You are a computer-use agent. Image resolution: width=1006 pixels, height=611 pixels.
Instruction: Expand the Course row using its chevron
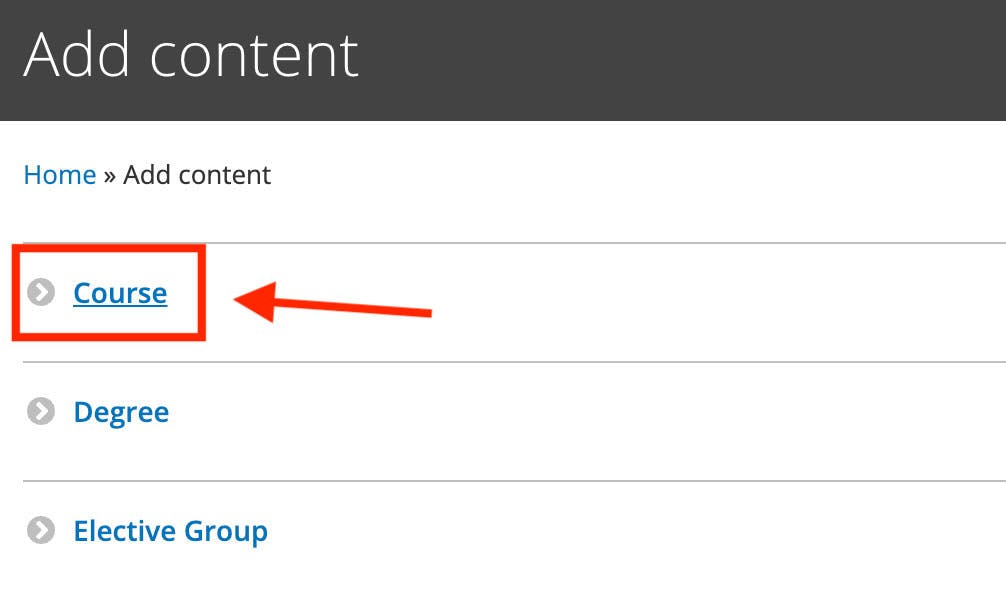pyautogui.click(x=41, y=293)
